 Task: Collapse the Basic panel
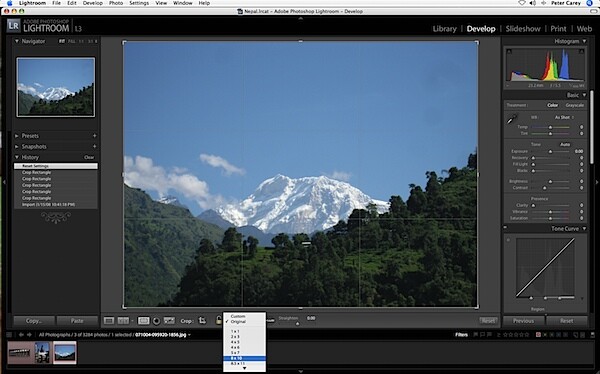coord(584,95)
